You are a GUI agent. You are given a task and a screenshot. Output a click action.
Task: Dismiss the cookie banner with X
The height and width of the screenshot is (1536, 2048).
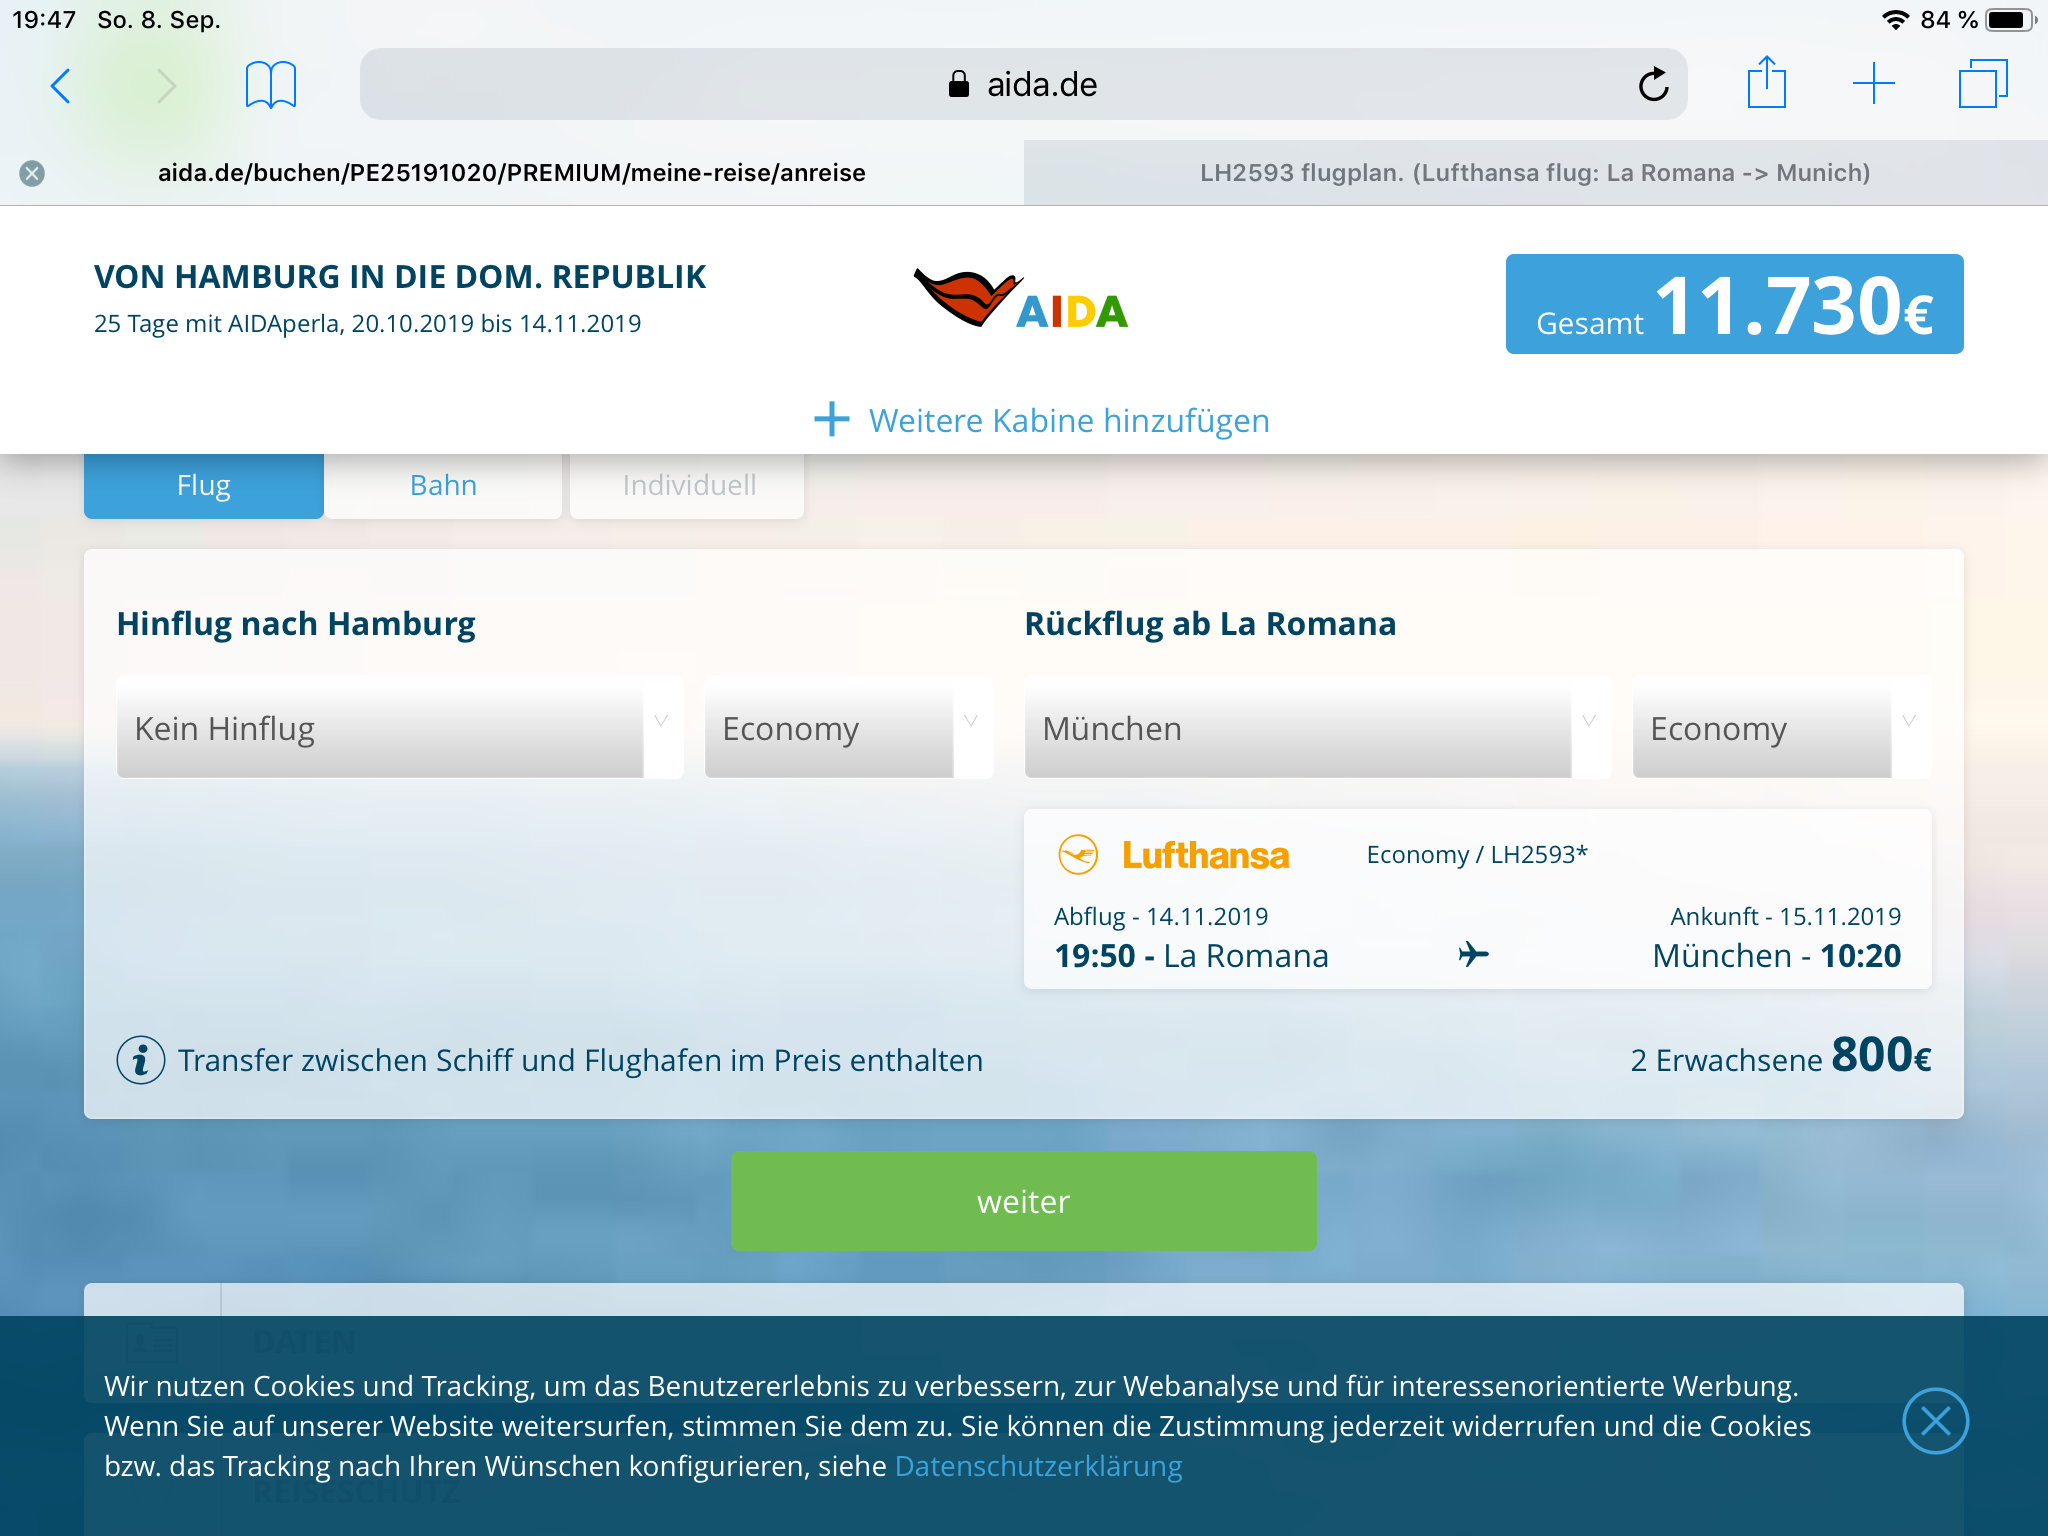[x=1935, y=1421]
